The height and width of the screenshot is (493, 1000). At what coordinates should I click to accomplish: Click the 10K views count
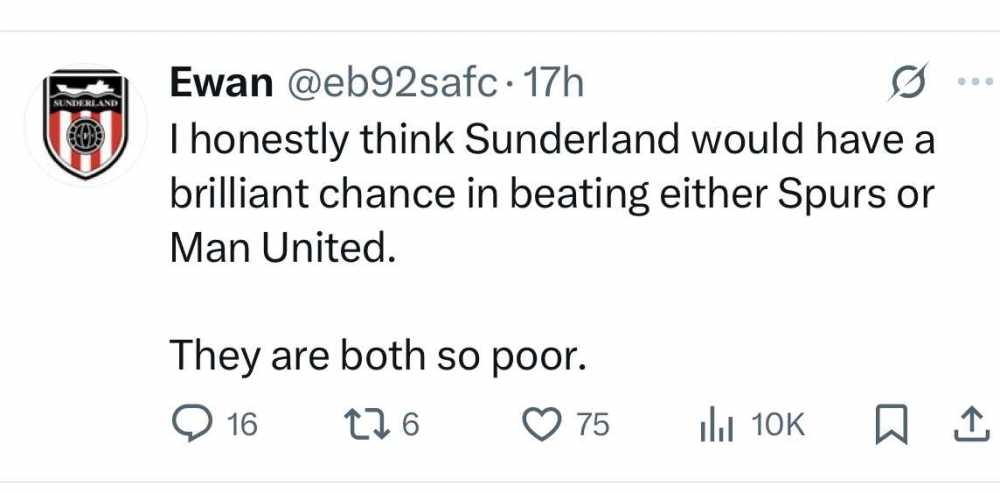[x=779, y=425]
